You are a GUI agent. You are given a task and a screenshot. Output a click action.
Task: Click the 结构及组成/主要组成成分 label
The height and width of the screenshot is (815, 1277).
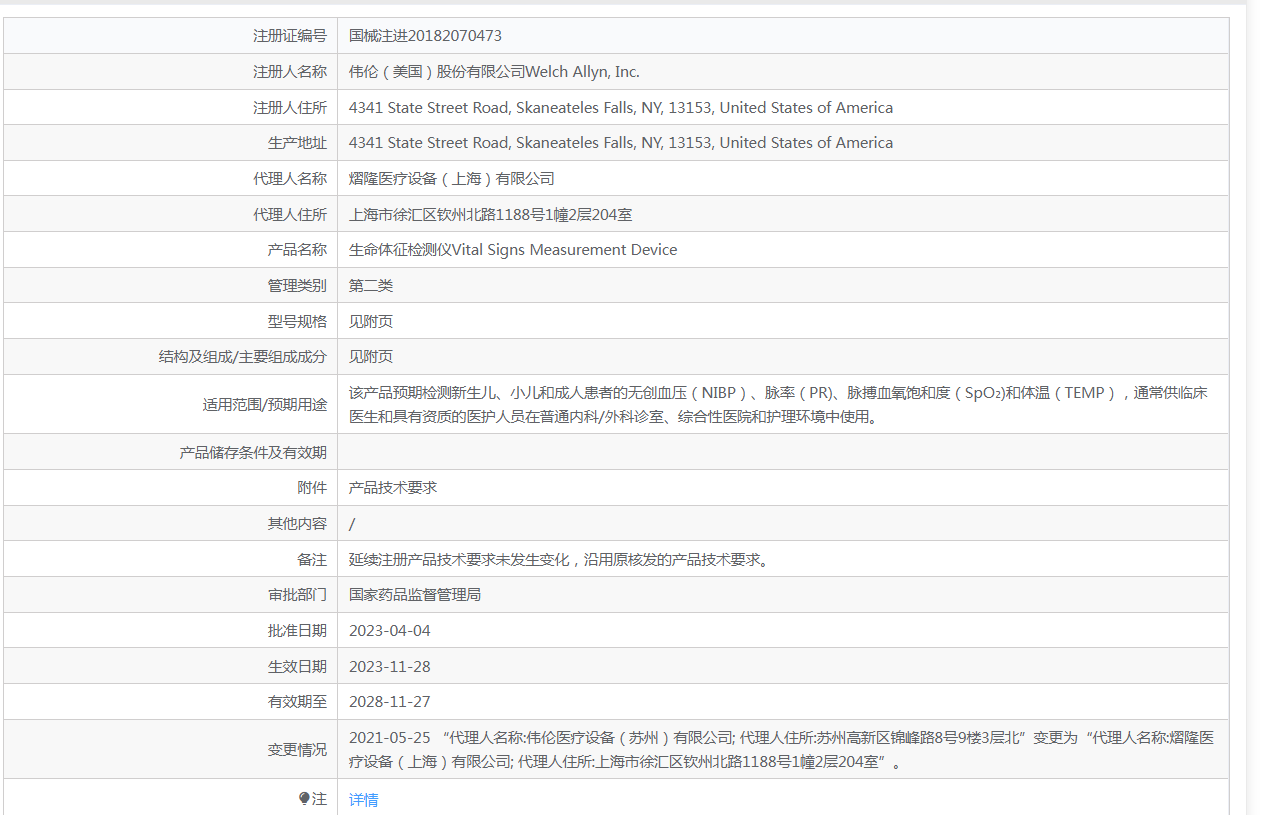243,357
